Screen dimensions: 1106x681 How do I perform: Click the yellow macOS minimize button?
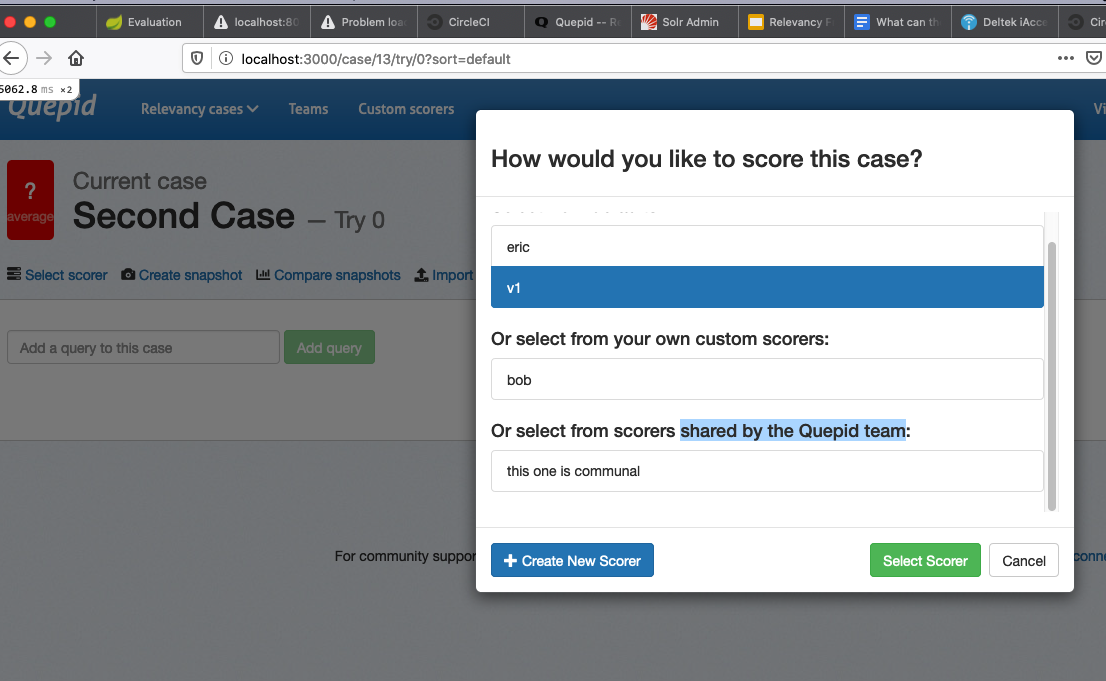coord(30,22)
